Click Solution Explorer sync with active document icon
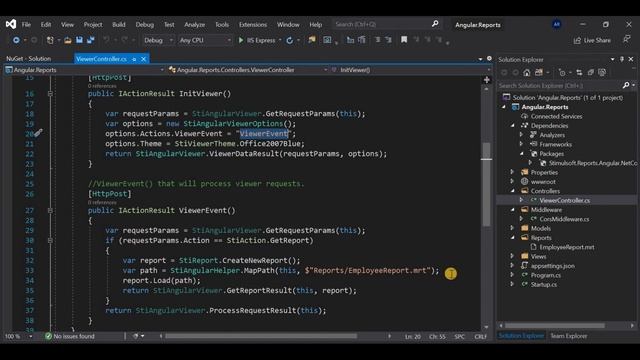640x360 pixels. coord(579,73)
